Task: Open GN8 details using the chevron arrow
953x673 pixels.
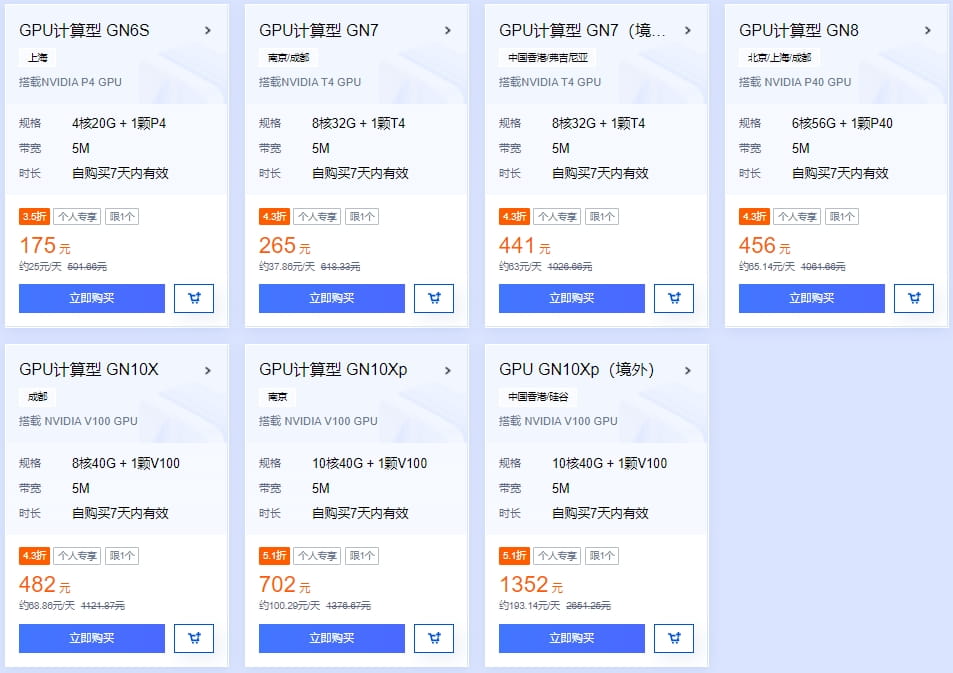Action: pos(928,31)
